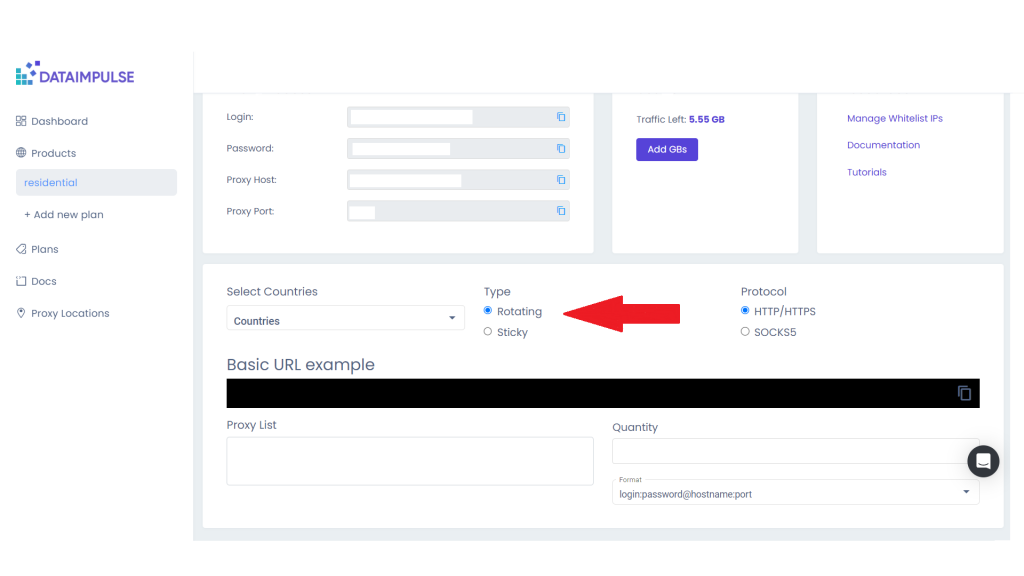
Task: Click the Add GBs button
Action: point(667,150)
